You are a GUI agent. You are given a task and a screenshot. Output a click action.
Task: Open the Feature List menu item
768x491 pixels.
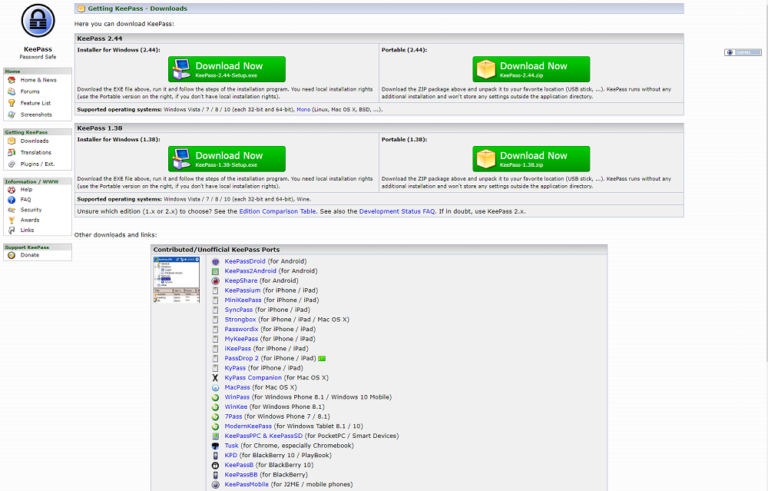coord(35,103)
